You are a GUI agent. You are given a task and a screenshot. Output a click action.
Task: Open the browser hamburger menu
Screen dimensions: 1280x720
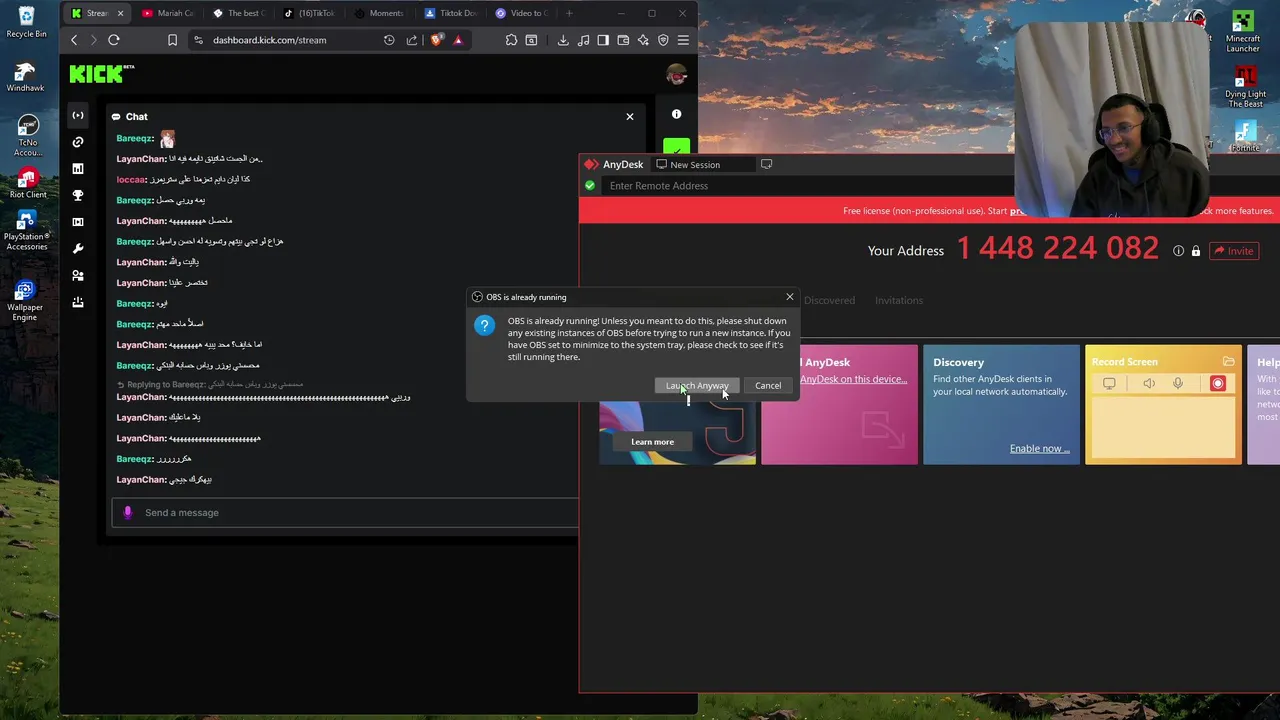click(683, 40)
